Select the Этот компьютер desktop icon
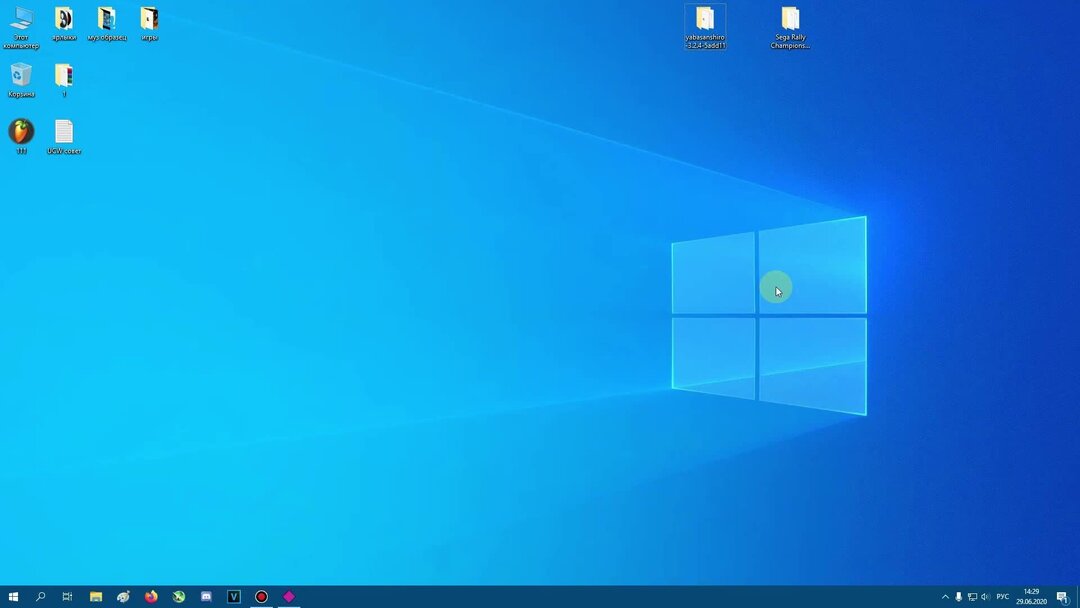 coord(21,28)
